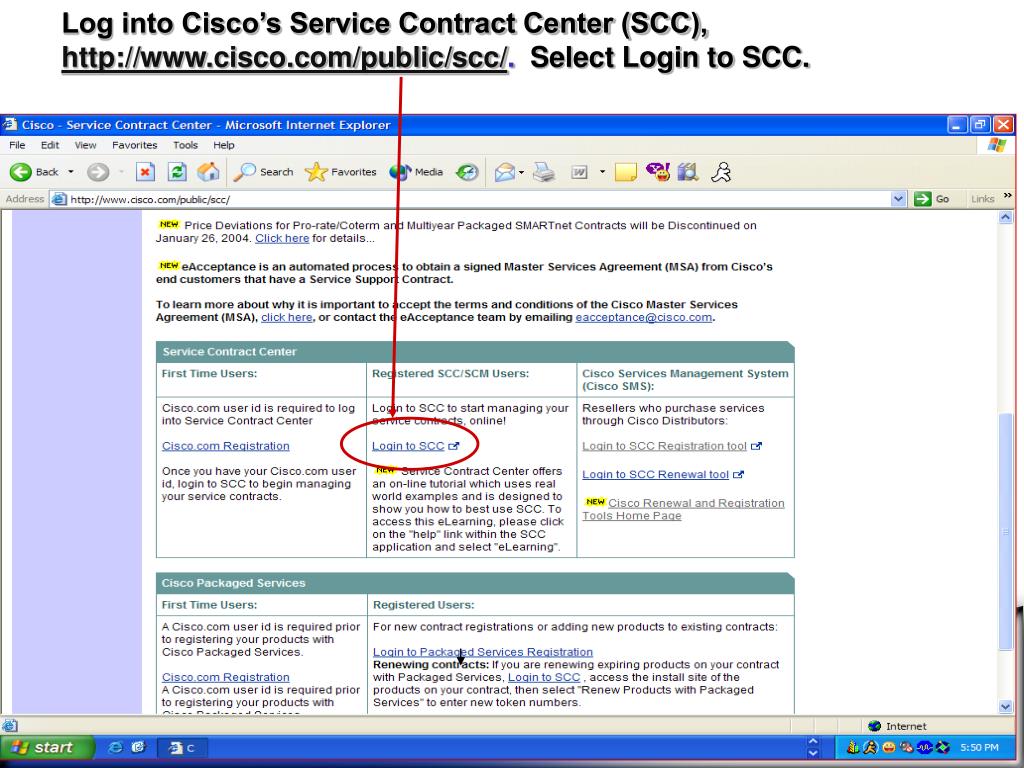Open the Tools menu
1024x768 pixels.
(185, 145)
